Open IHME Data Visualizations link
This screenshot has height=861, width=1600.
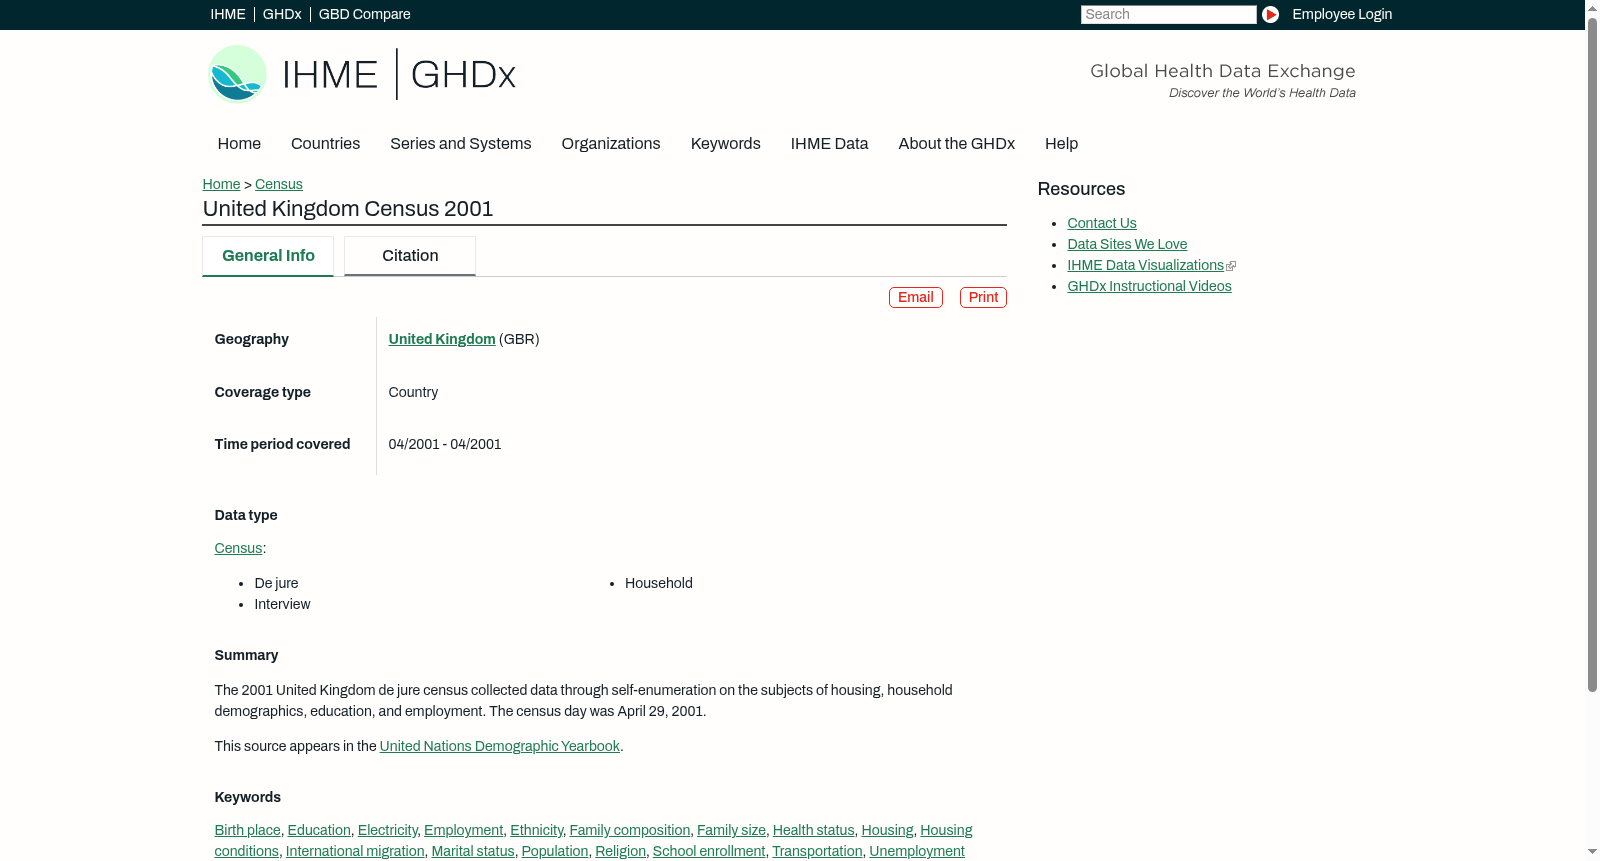click(x=1145, y=265)
